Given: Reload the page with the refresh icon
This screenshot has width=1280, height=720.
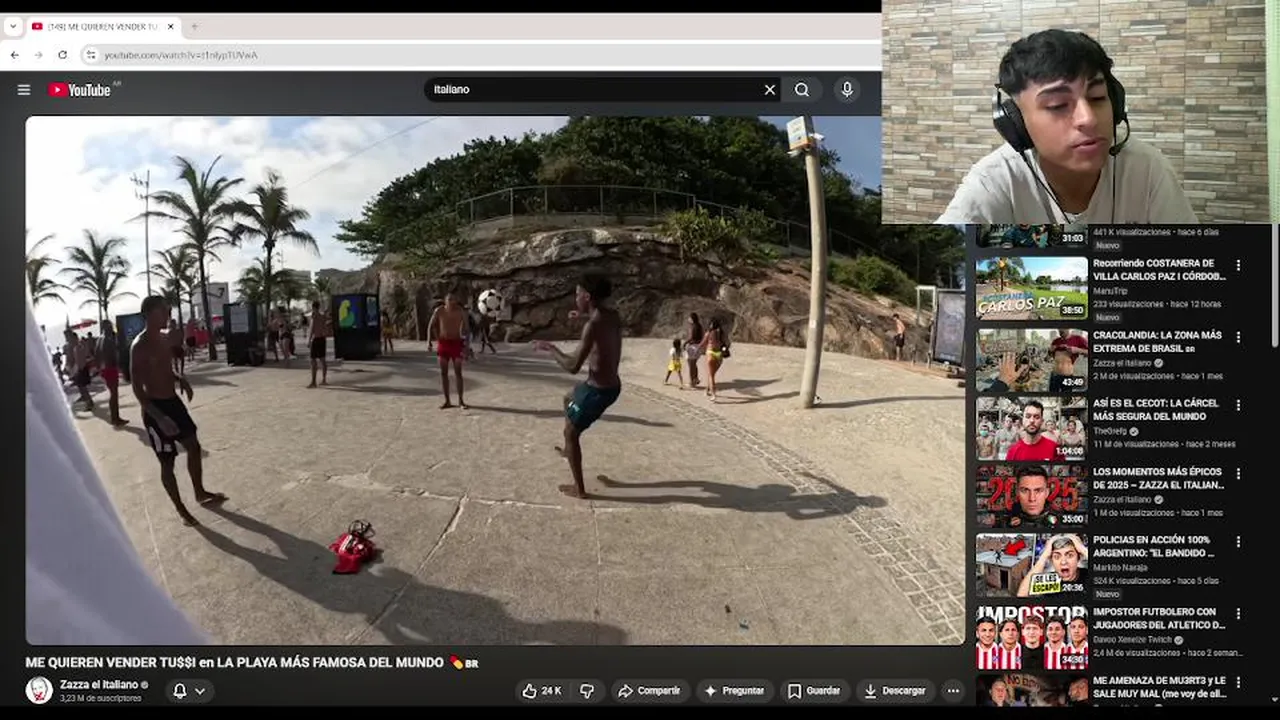Looking at the screenshot, I should point(62,55).
